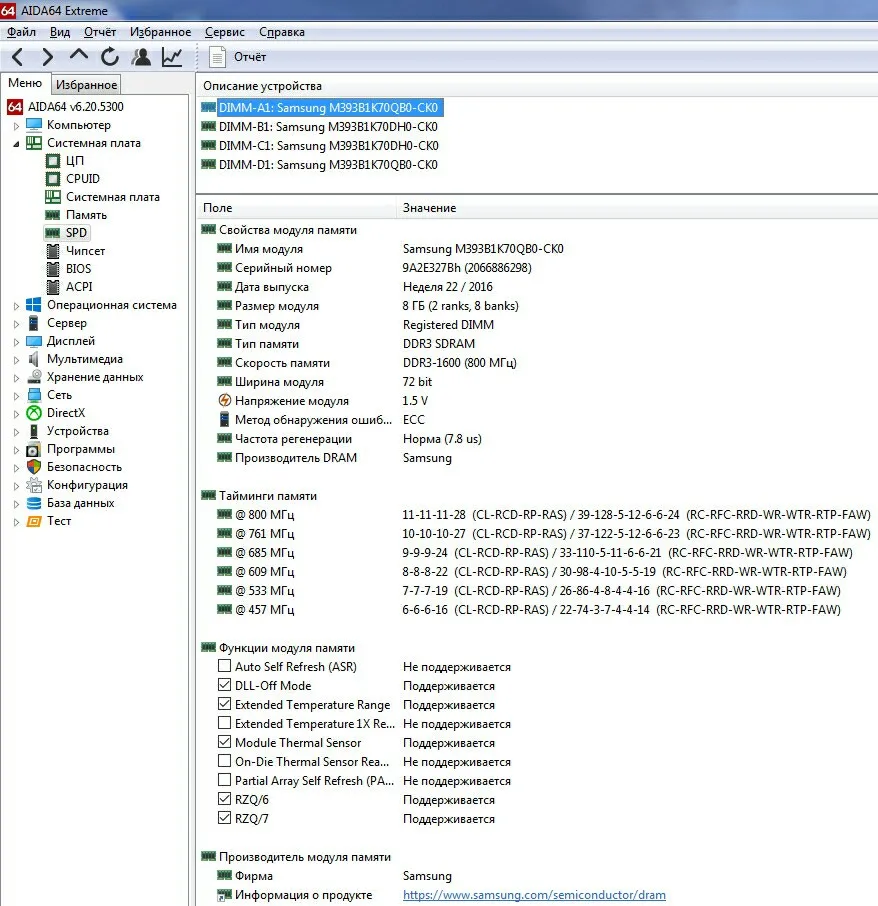The width and height of the screenshot is (878, 906).
Task: Open the graph chart toolbar icon
Action: click(172, 57)
